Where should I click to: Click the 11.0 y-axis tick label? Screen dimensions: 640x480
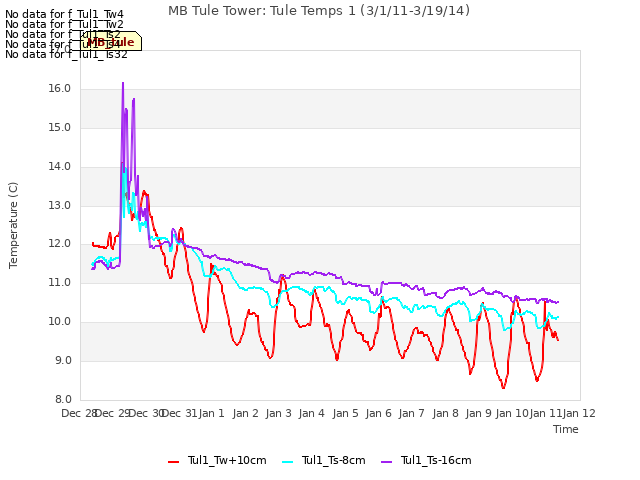coord(60,282)
